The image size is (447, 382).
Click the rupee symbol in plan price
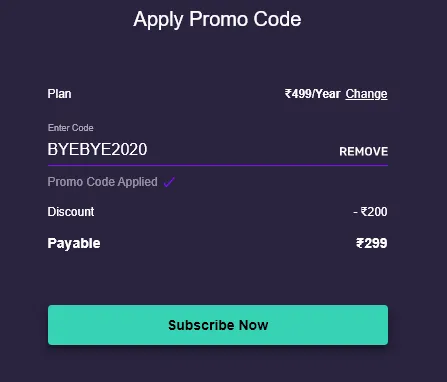(288, 94)
